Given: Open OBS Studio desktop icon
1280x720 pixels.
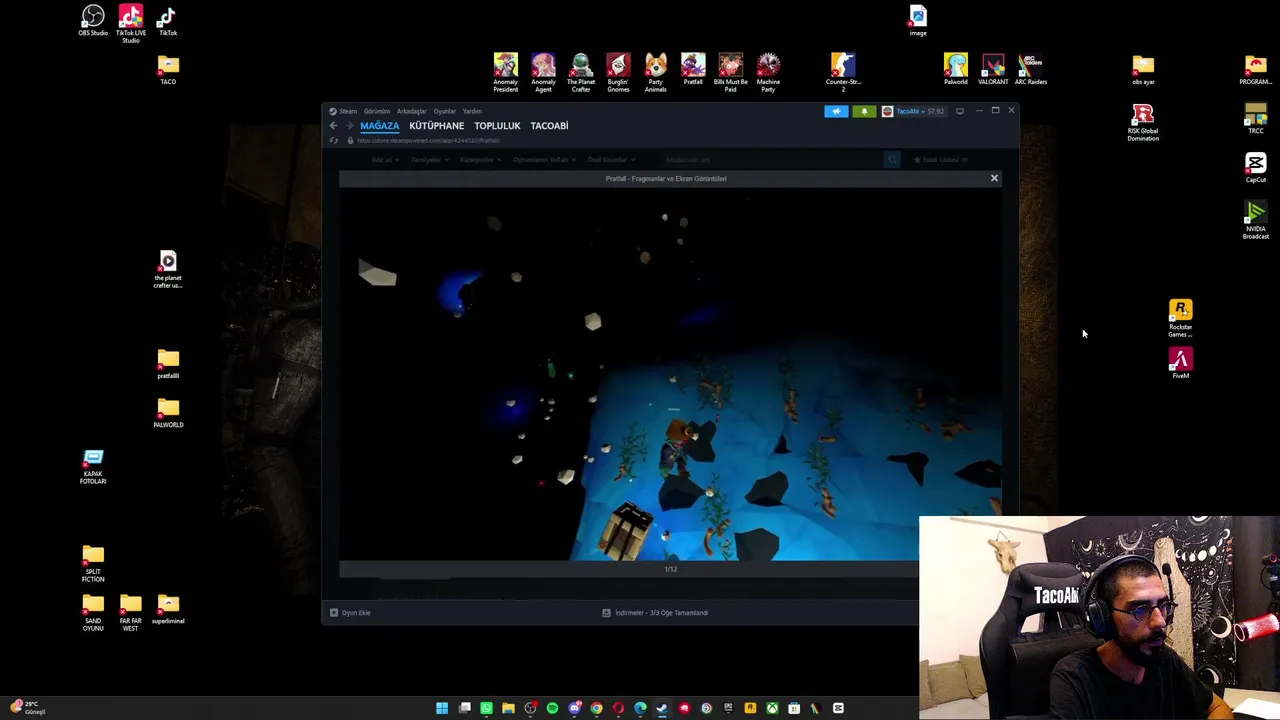Looking at the screenshot, I should click(x=93, y=21).
